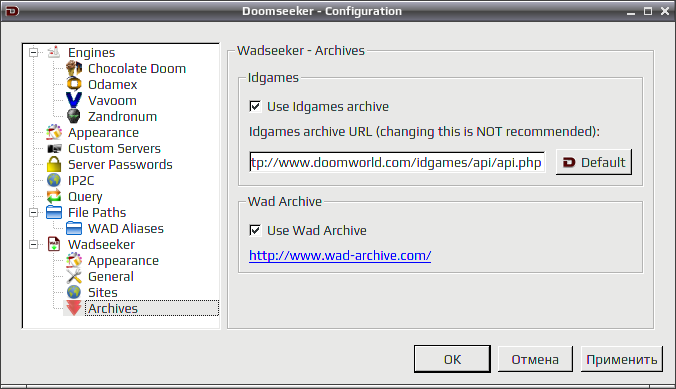Click the IP2C globe icon

pyautogui.click(x=54, y=180)
